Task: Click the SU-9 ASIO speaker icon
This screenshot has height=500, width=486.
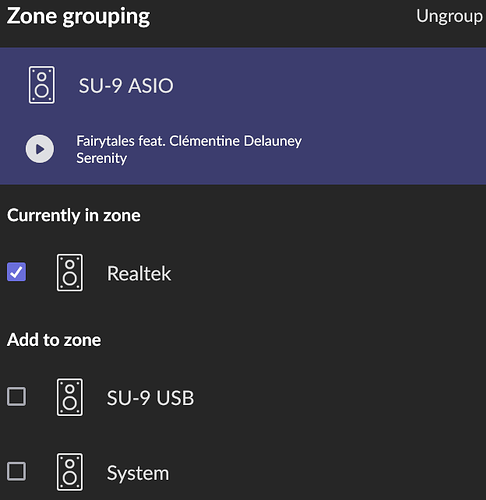Action: pyautogui.click(x=42, y=85)
